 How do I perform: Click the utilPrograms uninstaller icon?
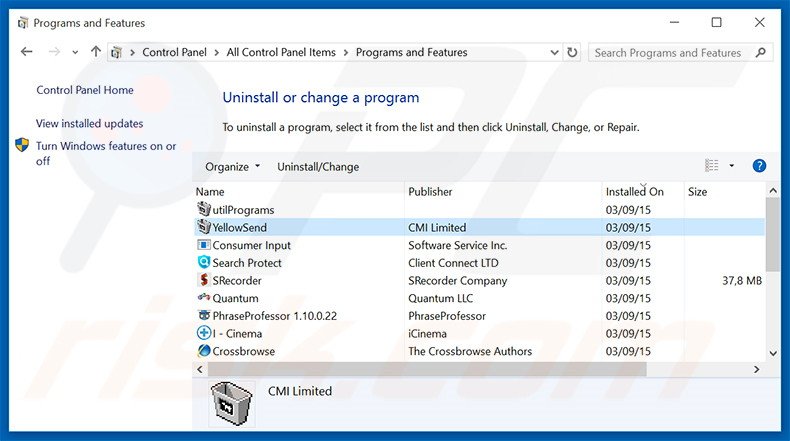click(x=204, y=209)
